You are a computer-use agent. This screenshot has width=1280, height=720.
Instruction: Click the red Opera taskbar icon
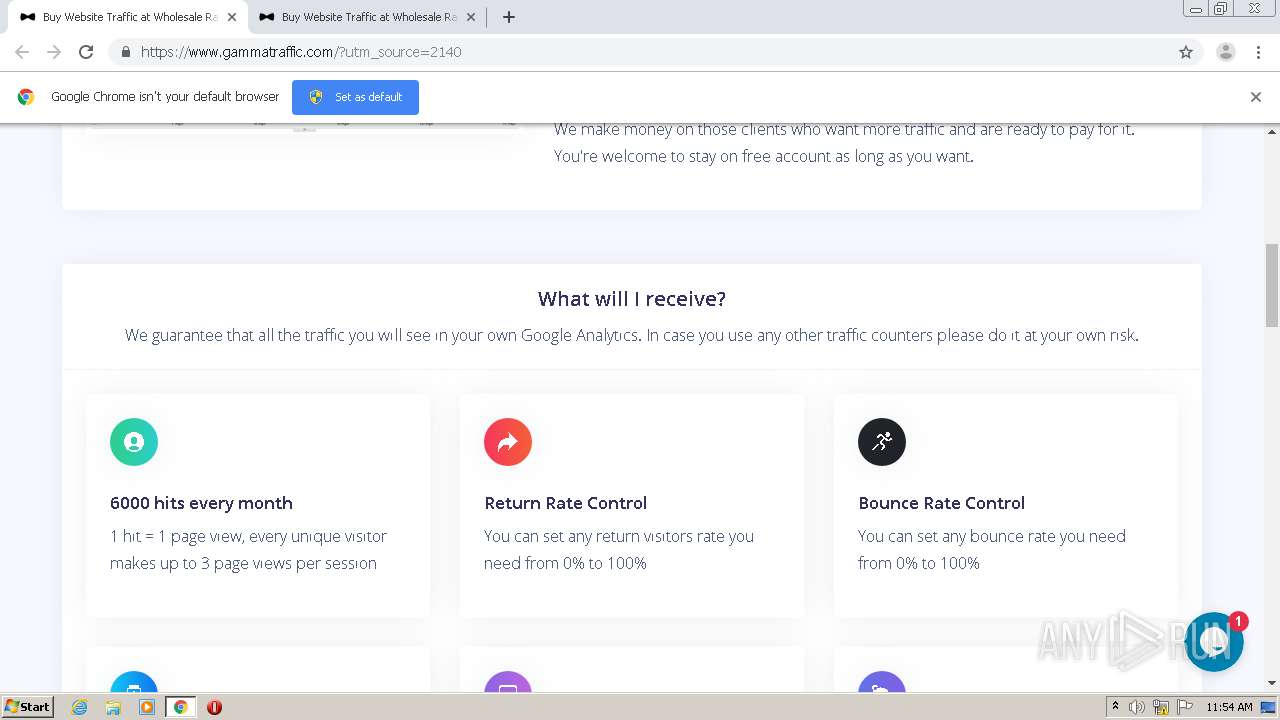click(x=214, y=707)
